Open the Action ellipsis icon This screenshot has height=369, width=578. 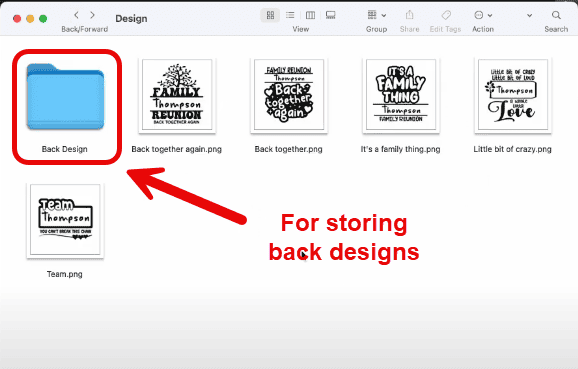click(x=478, y=15)
